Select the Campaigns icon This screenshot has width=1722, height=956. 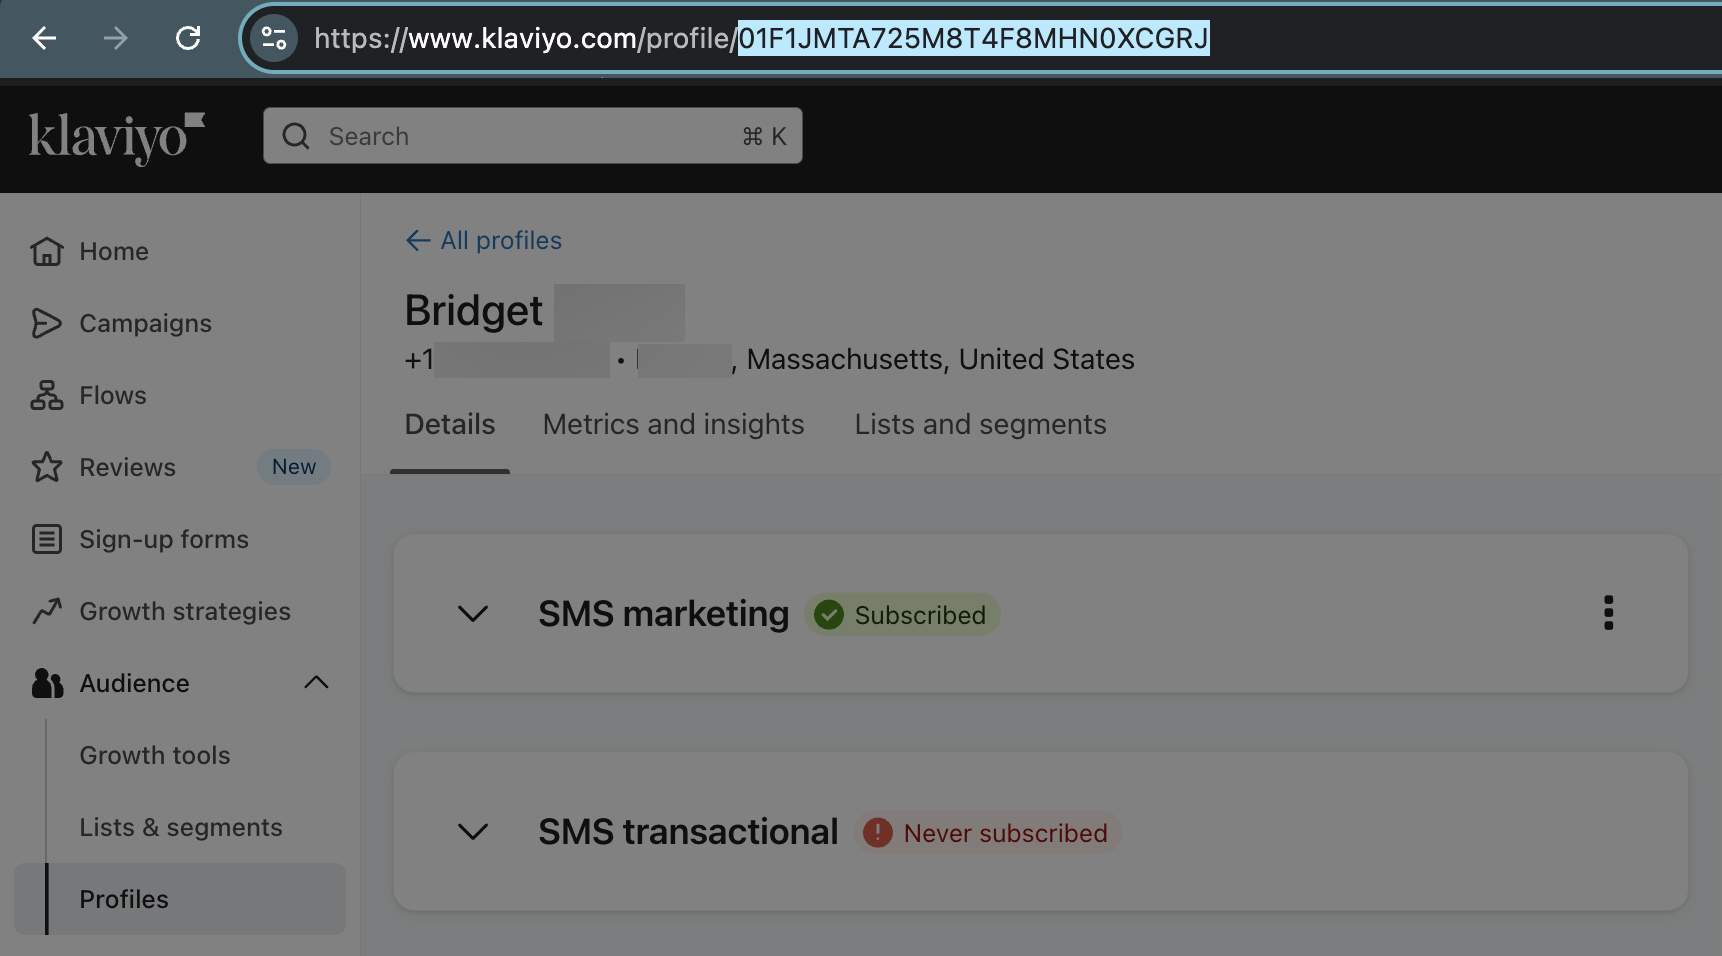coord(46,323)
